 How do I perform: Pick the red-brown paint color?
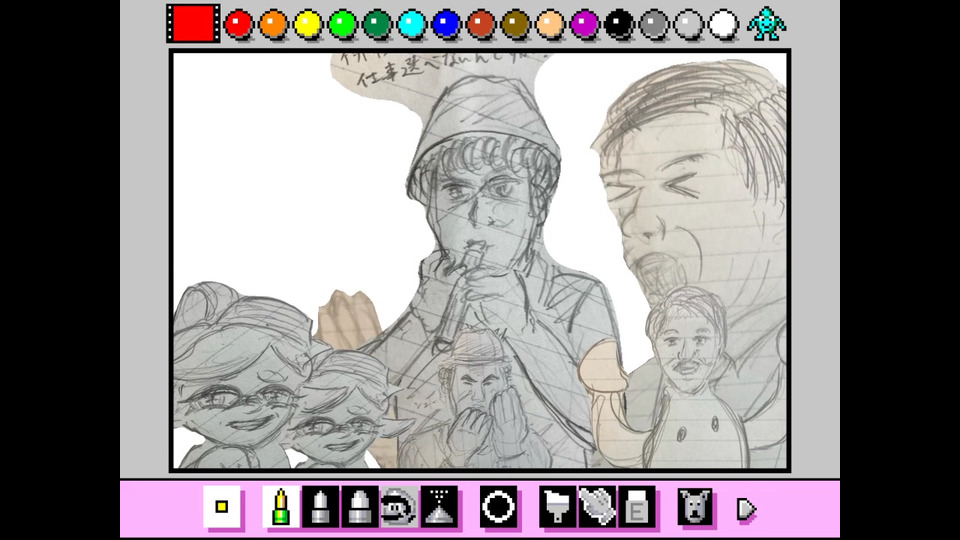tap(481, 25)
